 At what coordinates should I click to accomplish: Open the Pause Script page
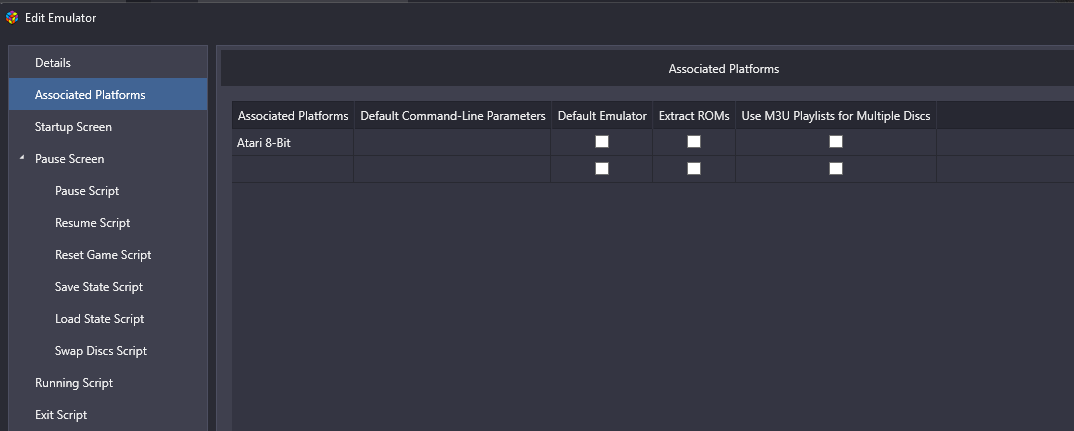108,190
